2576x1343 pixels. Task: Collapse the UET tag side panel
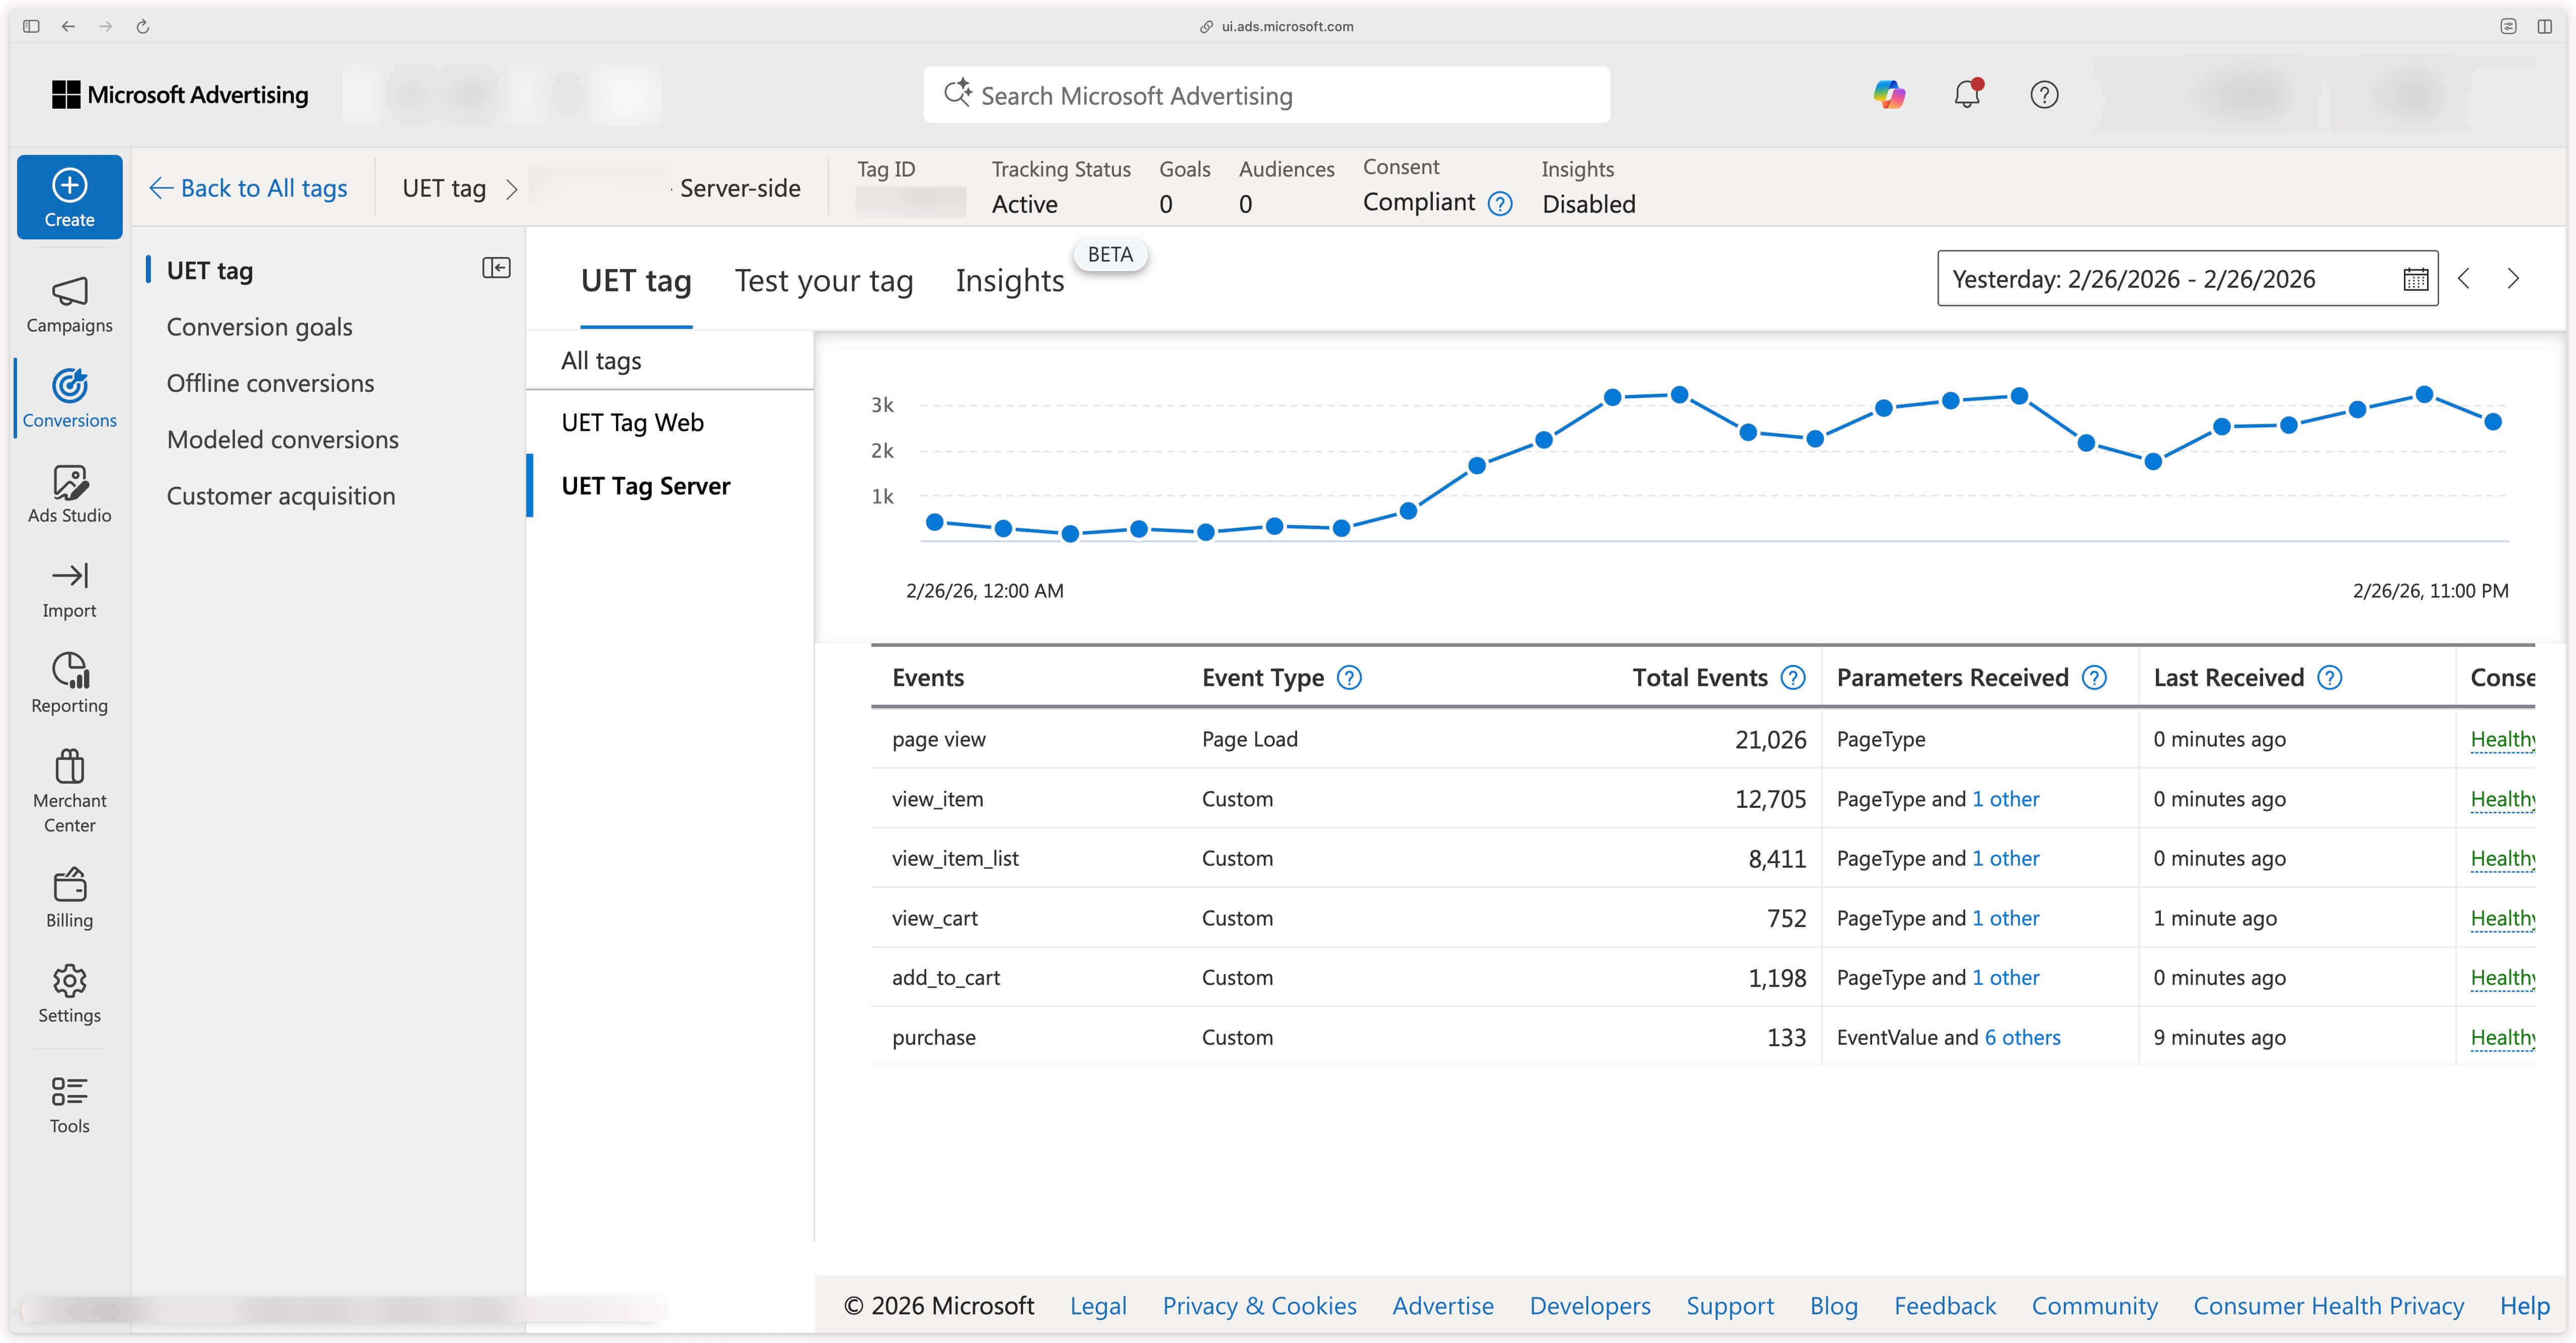coord(496,268)
